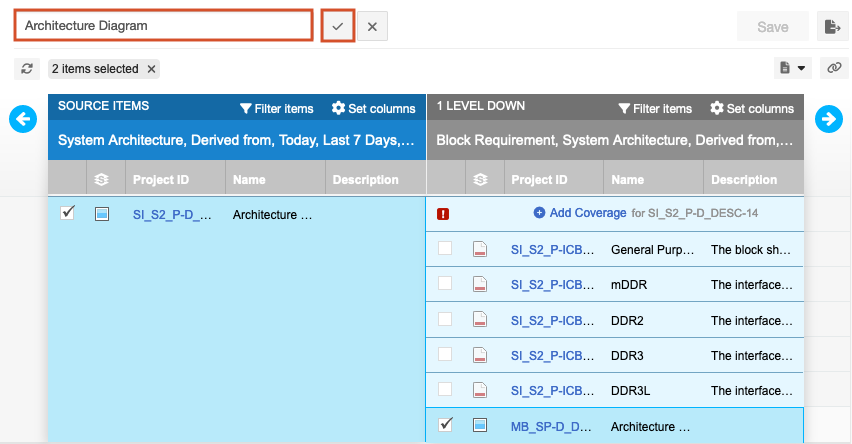Select the mDDR row checkbox
The width and height of the screenshot is (852, 444).
click(x=445, y=284)
